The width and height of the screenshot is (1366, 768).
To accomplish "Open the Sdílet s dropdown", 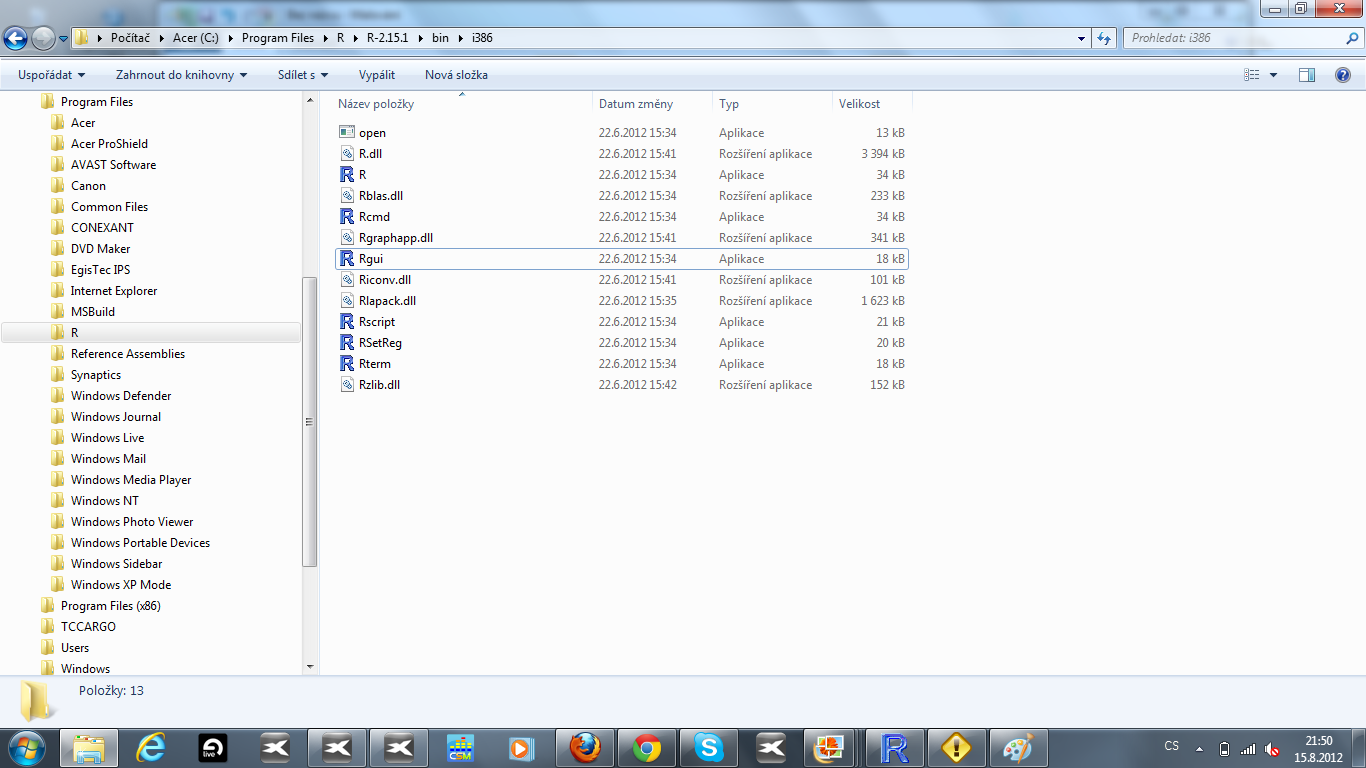I will point(303,75).
